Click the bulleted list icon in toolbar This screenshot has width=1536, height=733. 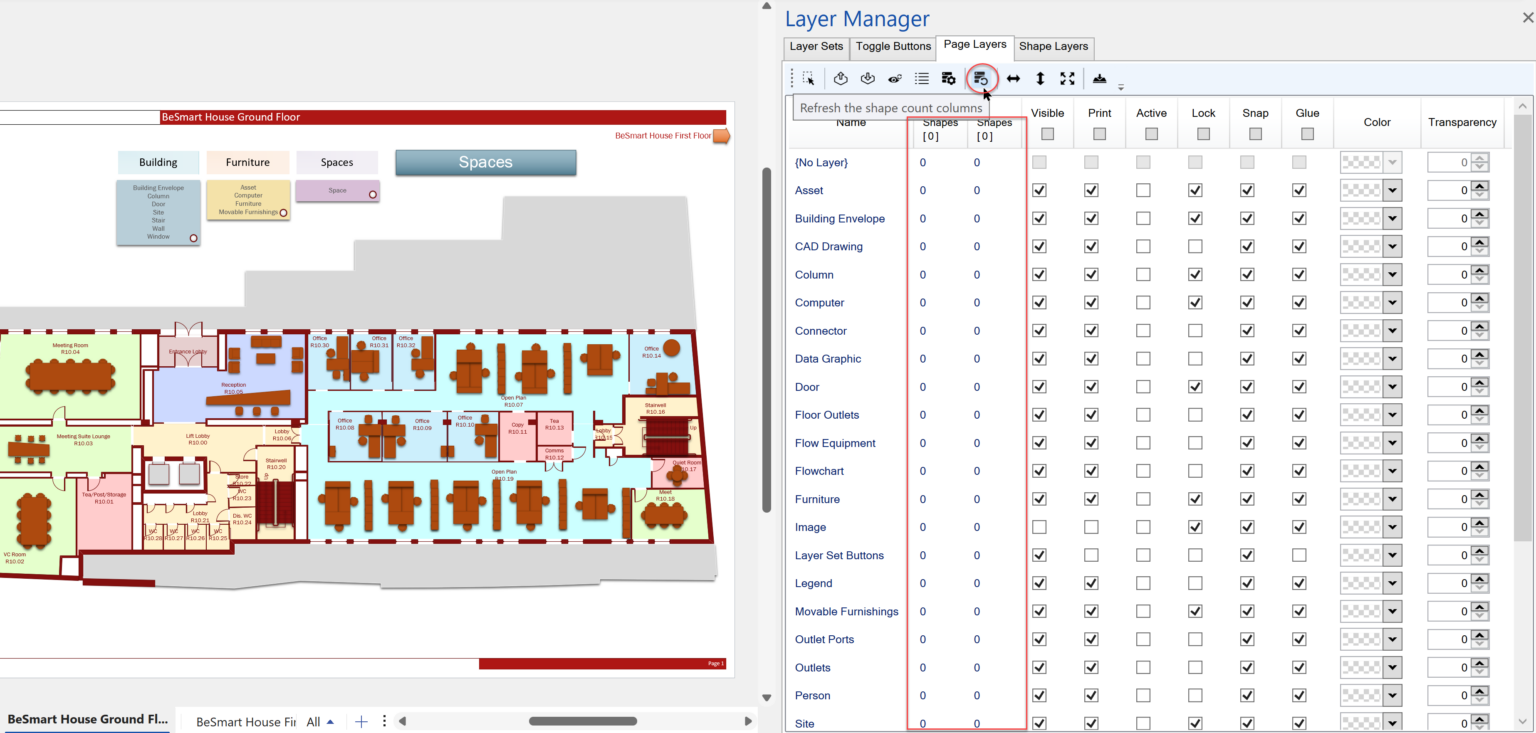click(x=922, y=78)
